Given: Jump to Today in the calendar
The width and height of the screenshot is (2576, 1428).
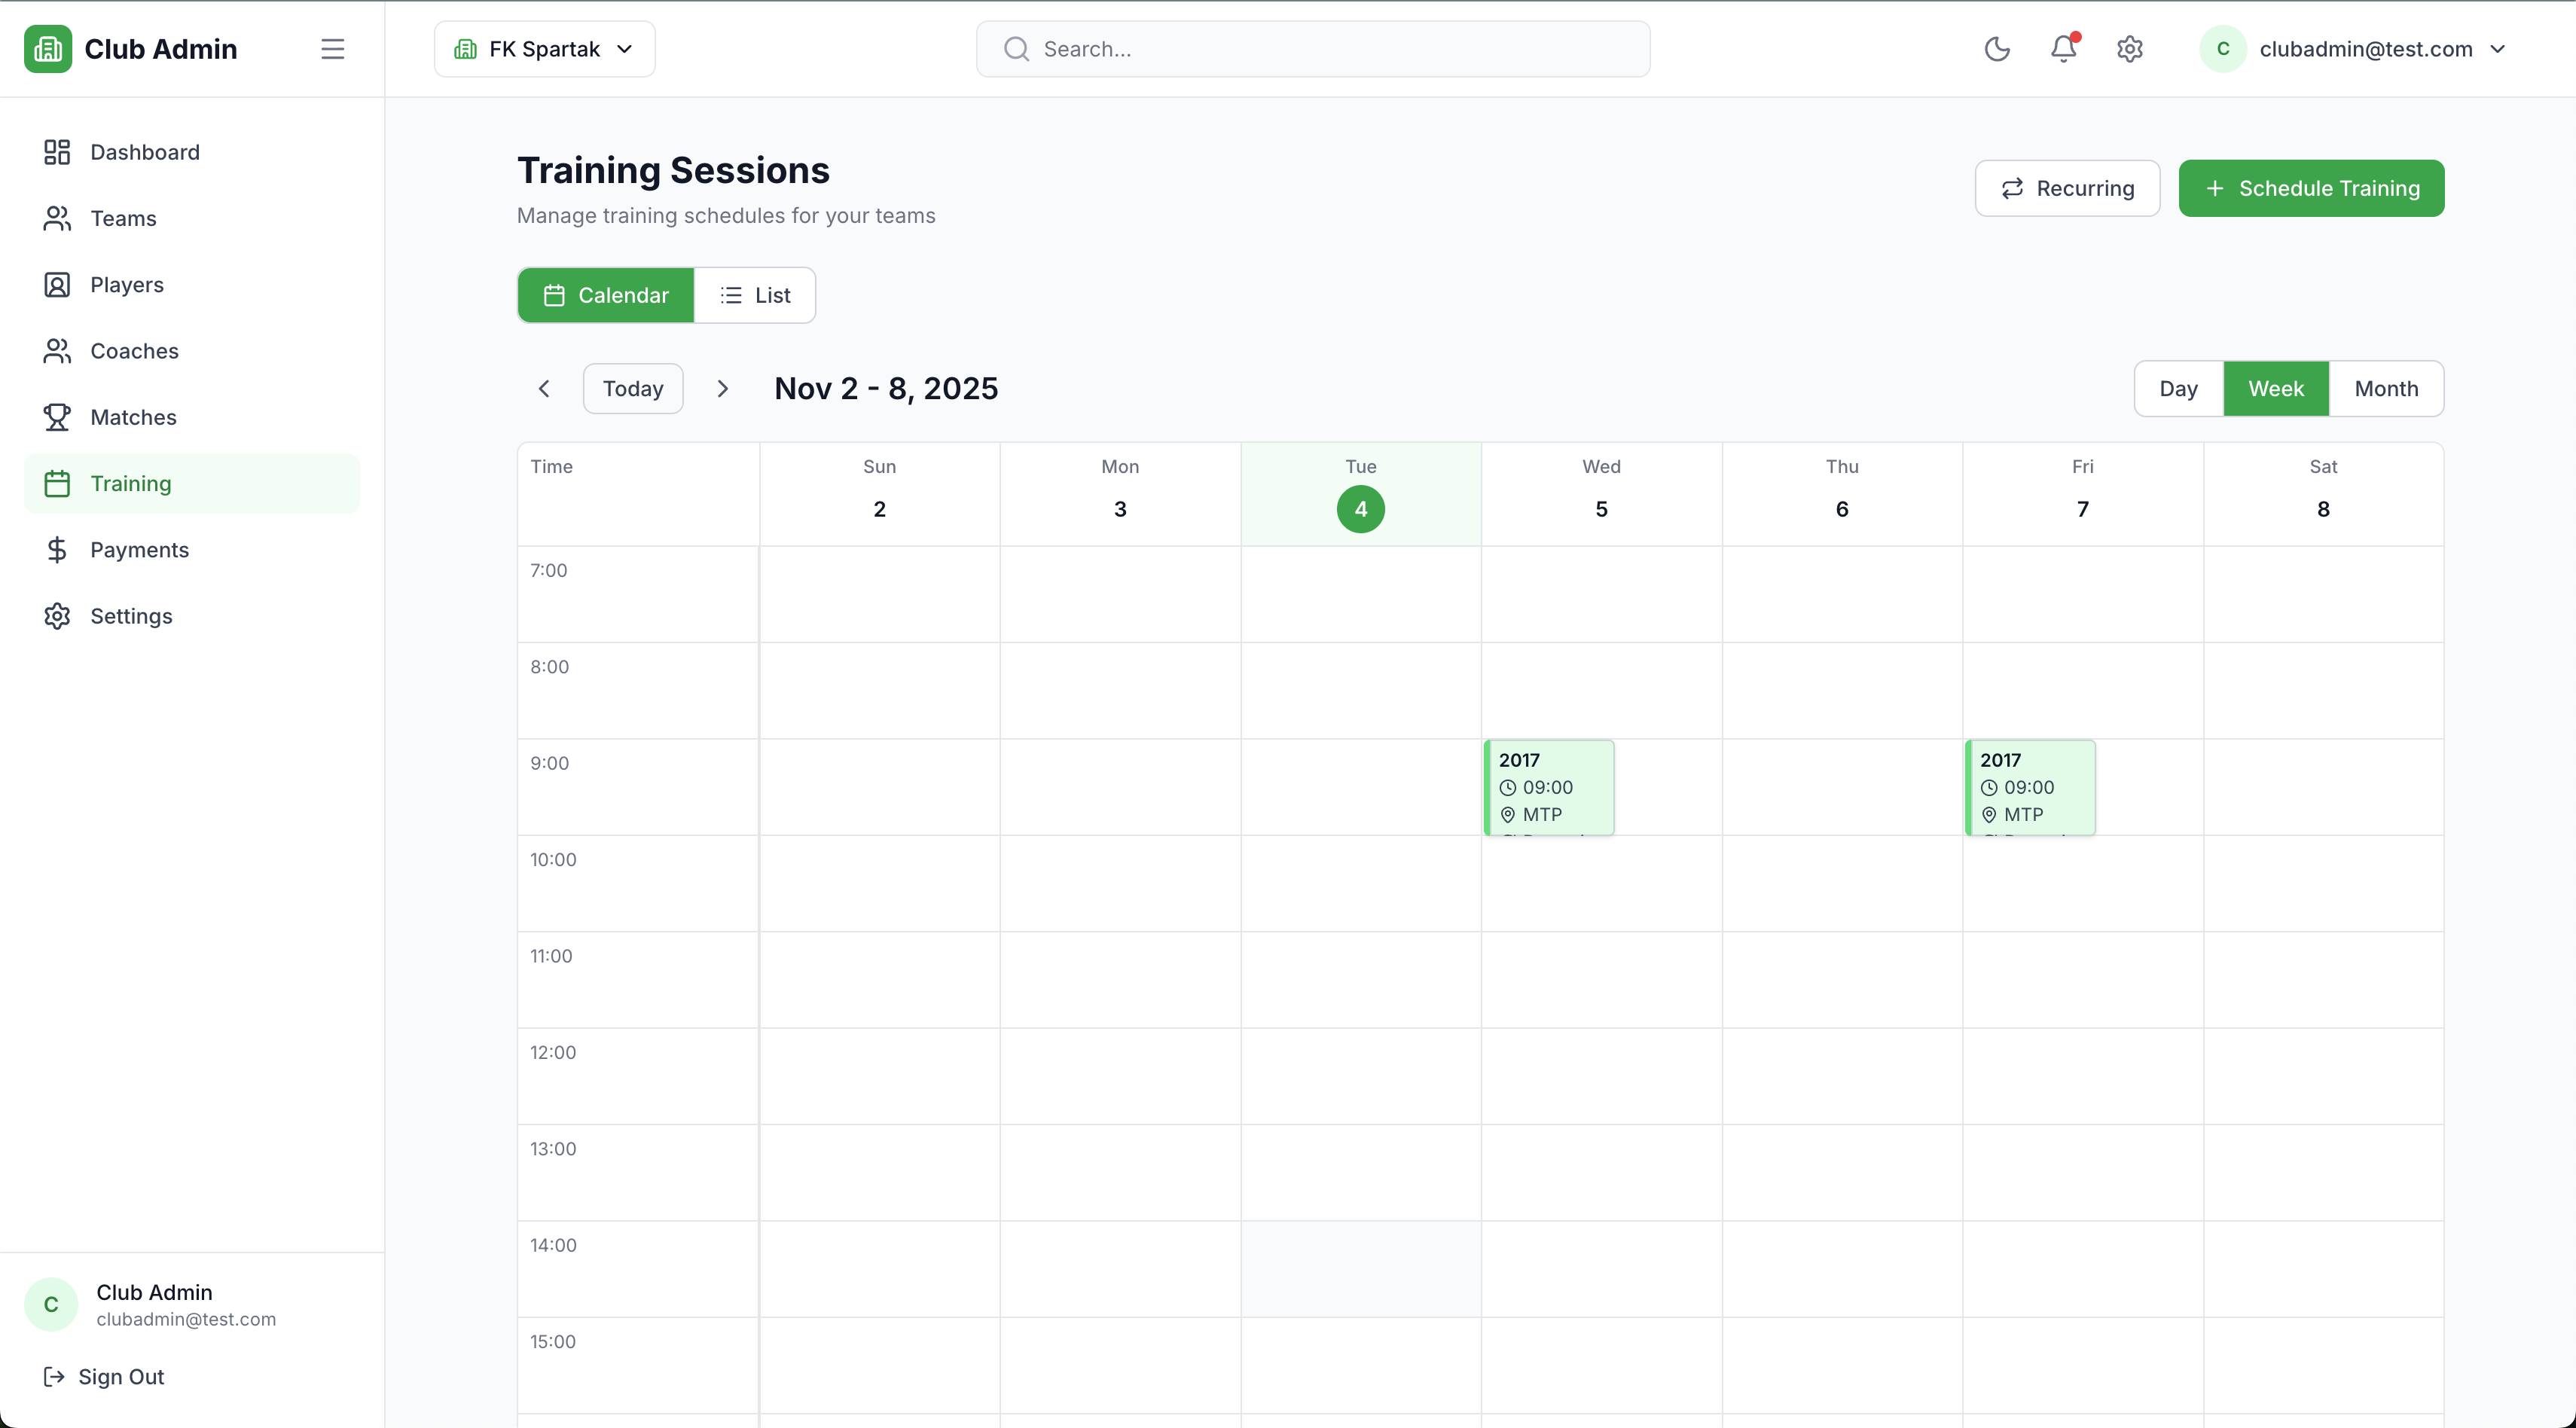Looking at the screenshot, I should [632, 389].
